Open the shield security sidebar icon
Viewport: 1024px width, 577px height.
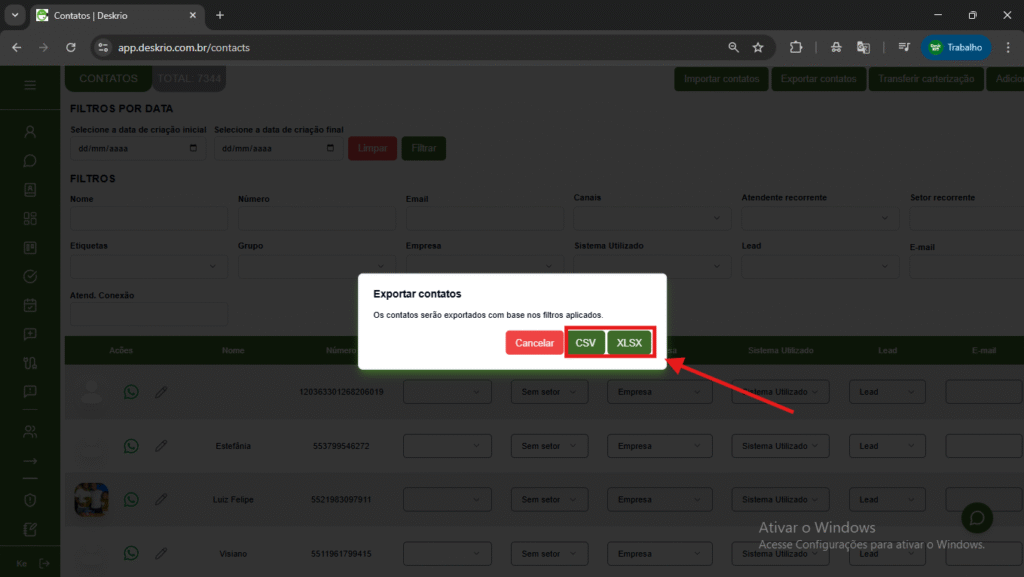[30, 500]
